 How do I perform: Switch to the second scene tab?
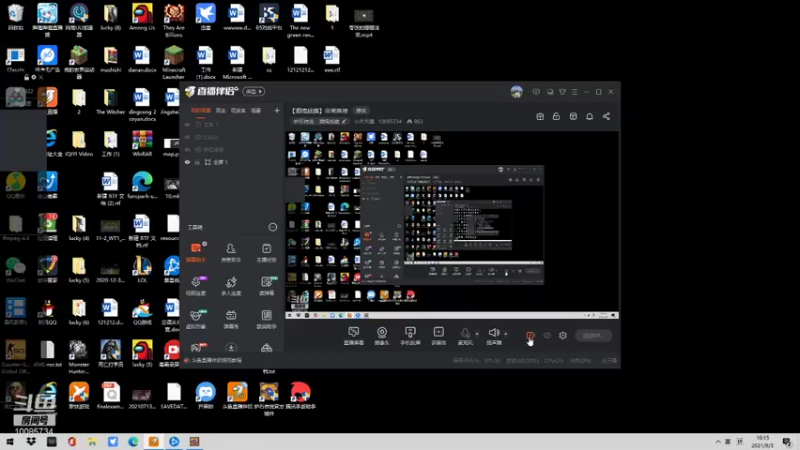220,110
